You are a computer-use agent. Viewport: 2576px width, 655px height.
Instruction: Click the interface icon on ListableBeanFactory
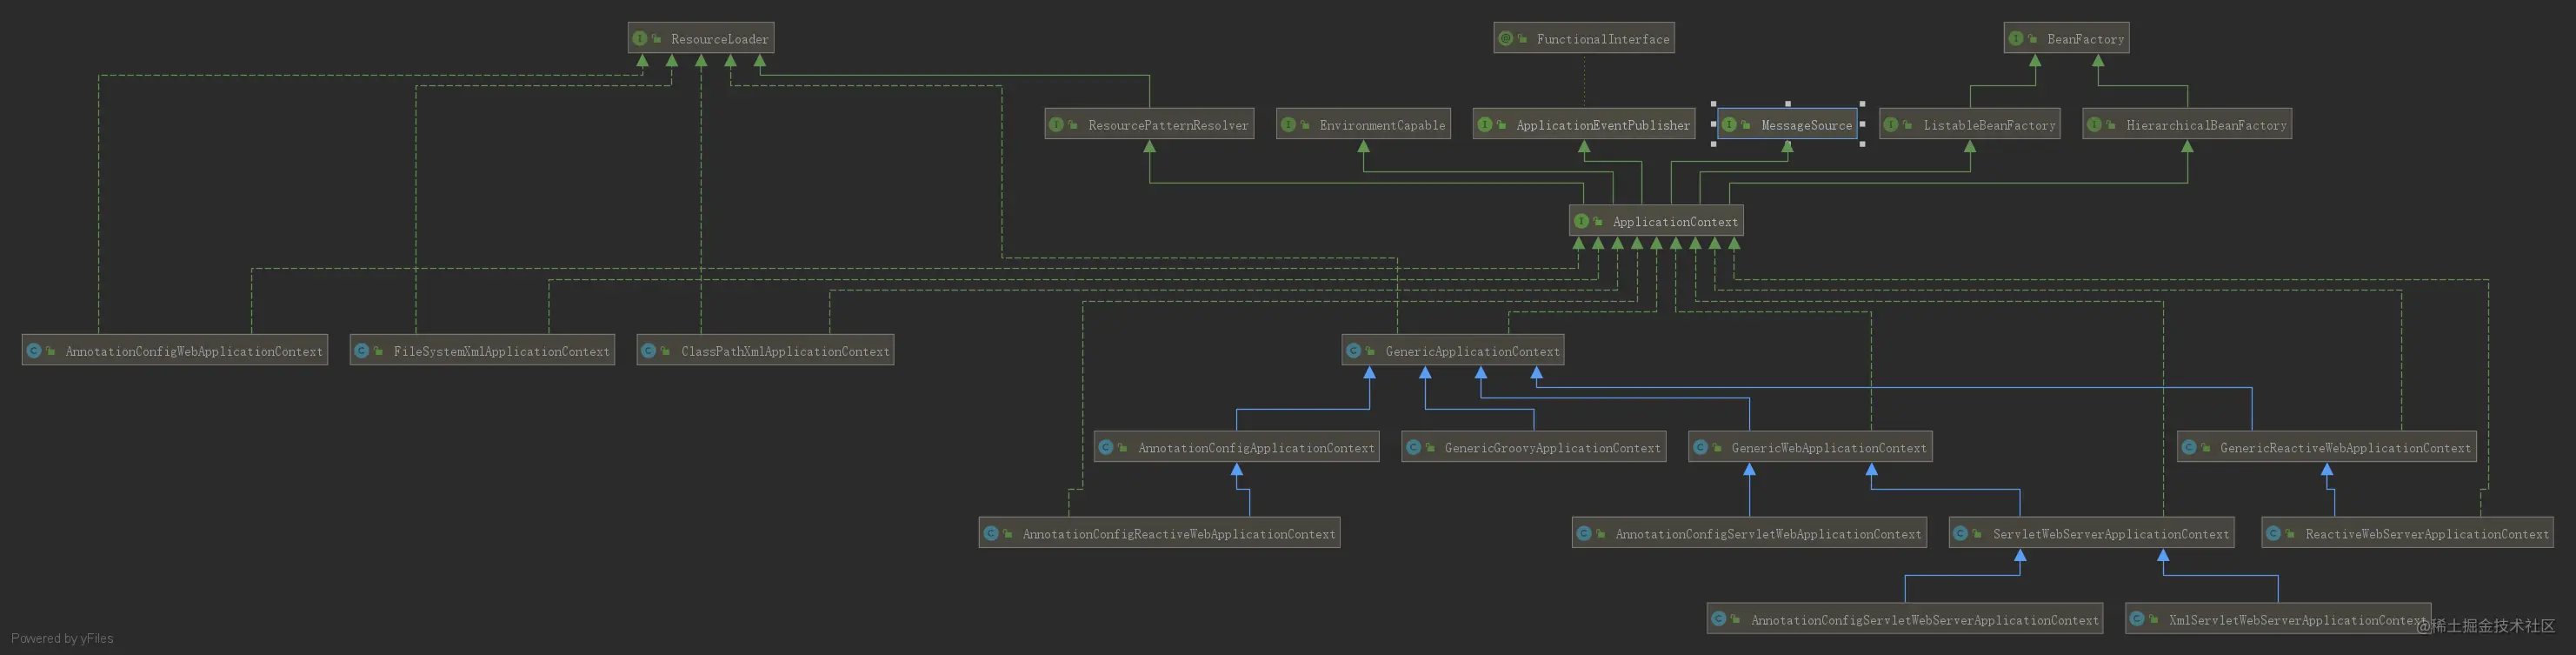tap(1892, 124)
